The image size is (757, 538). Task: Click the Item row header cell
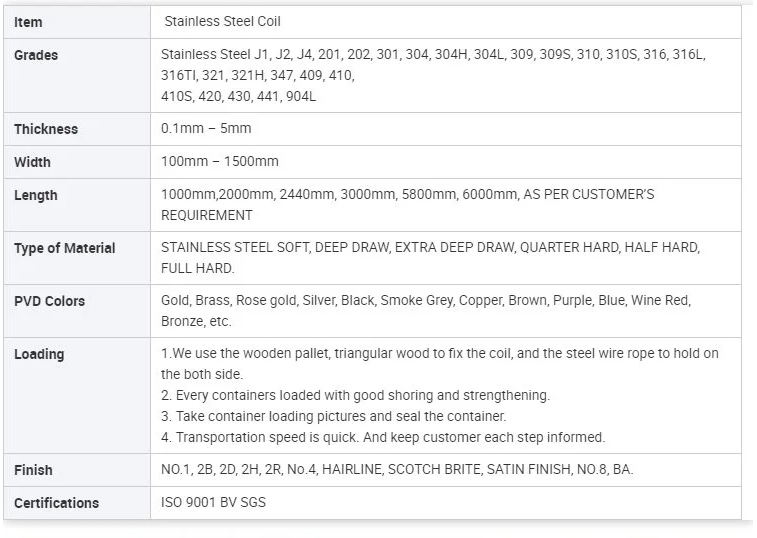click(x=28, y=22)
